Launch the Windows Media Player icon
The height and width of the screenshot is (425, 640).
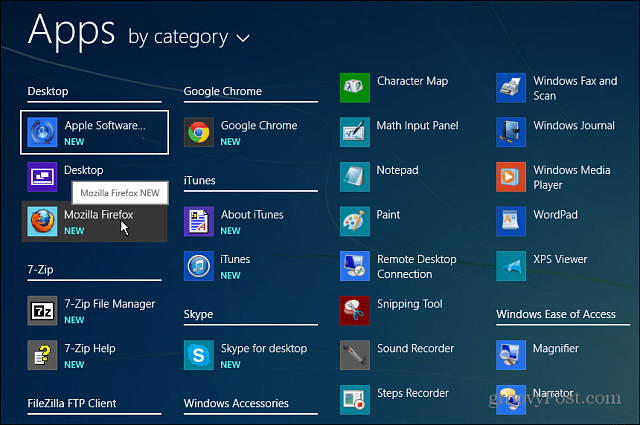(511, 177)
